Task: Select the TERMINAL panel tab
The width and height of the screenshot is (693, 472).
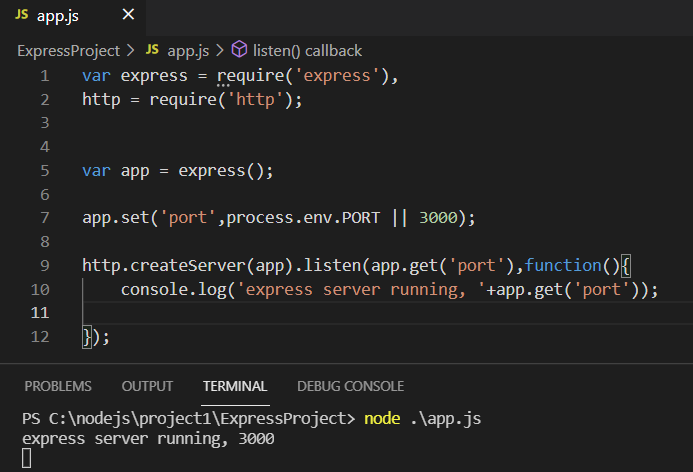Action: pos(235,386)
